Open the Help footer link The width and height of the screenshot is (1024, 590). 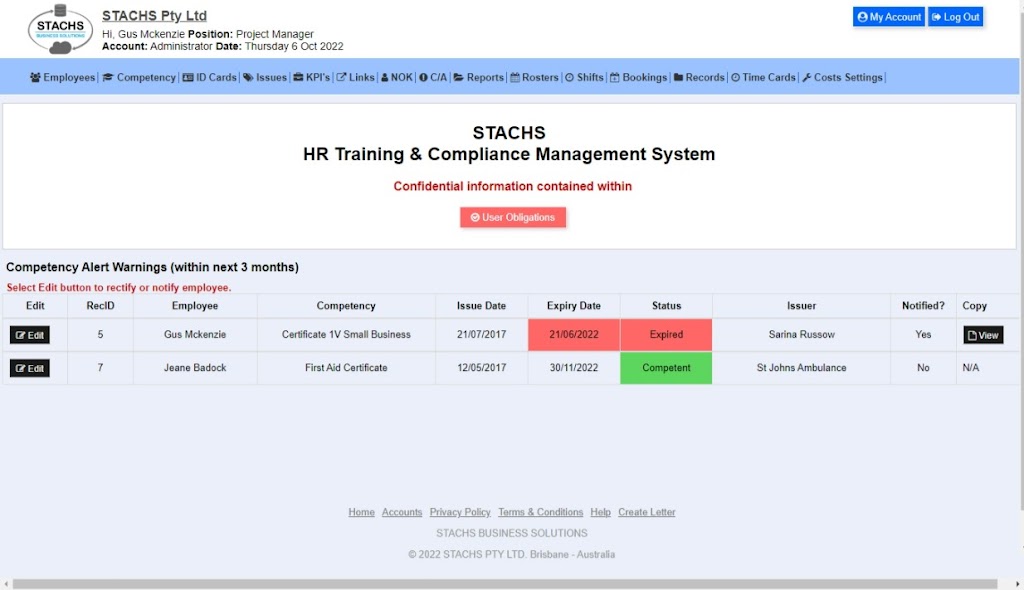pyautogui.click(x=600, y=512)
